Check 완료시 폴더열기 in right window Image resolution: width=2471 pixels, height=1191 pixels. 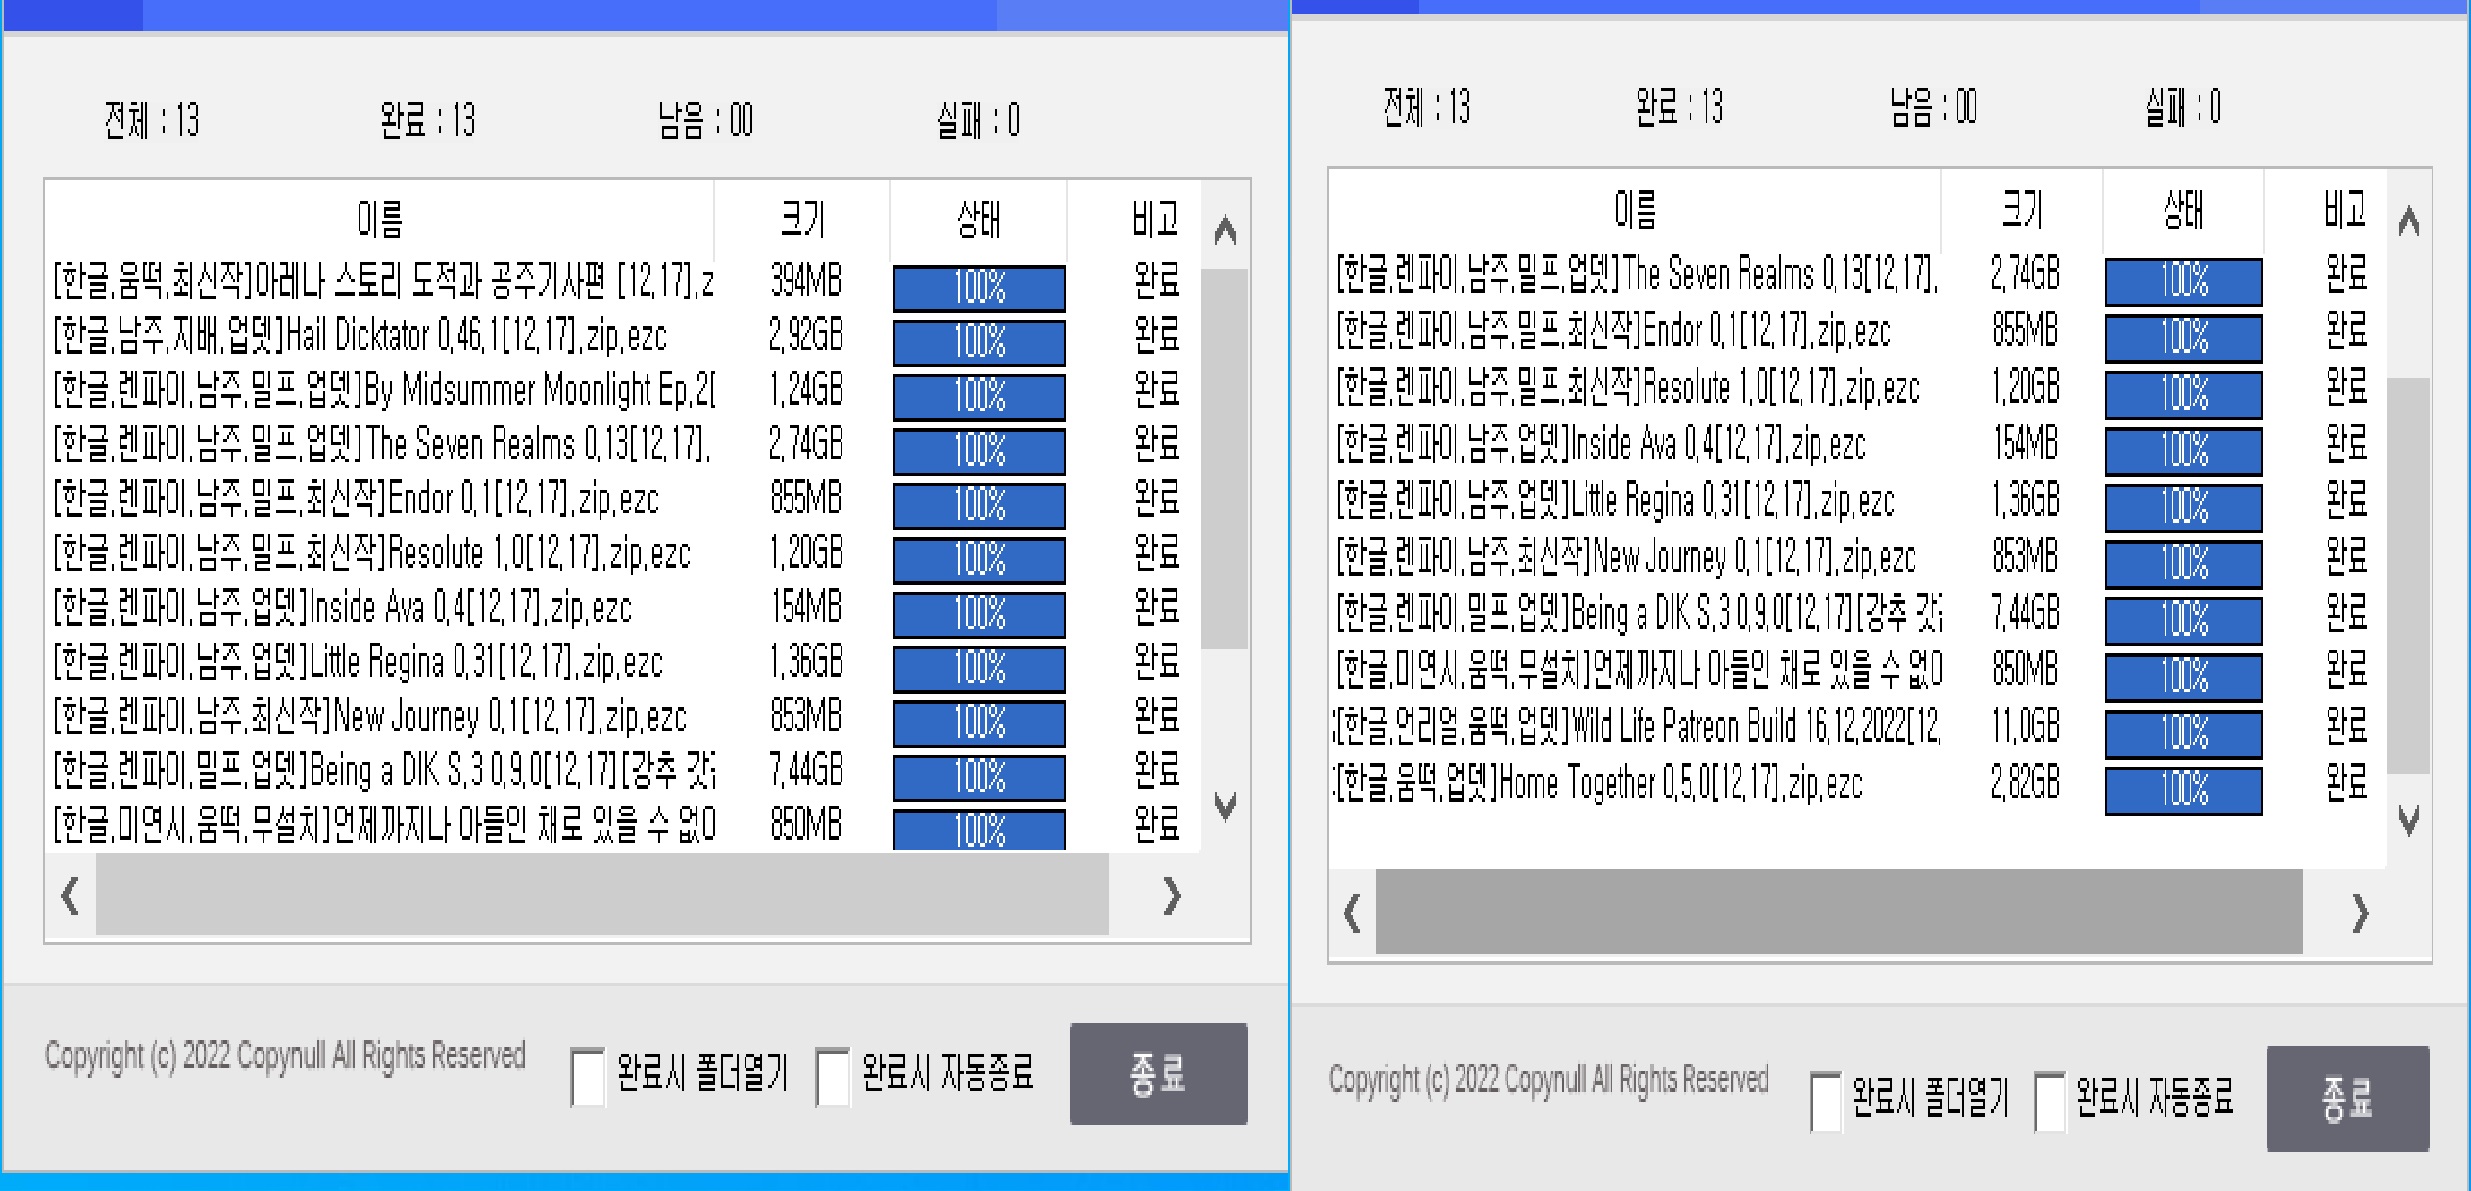[1825, 1101]
